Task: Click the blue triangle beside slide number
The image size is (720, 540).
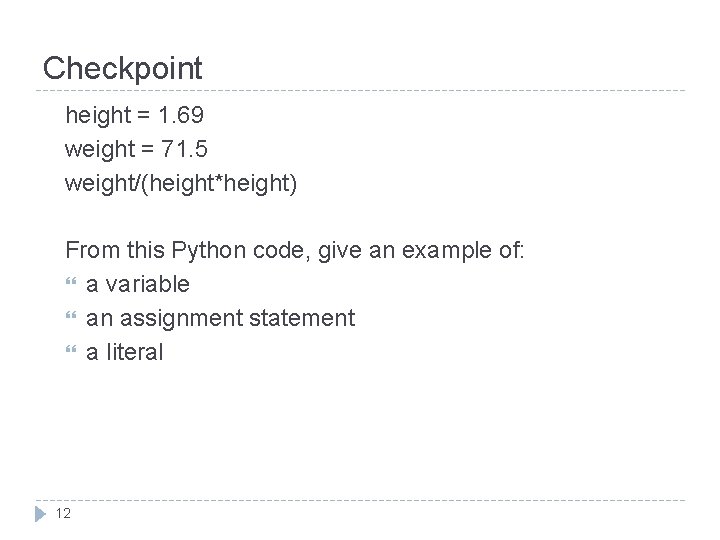Action: click(x=40, y=514)
